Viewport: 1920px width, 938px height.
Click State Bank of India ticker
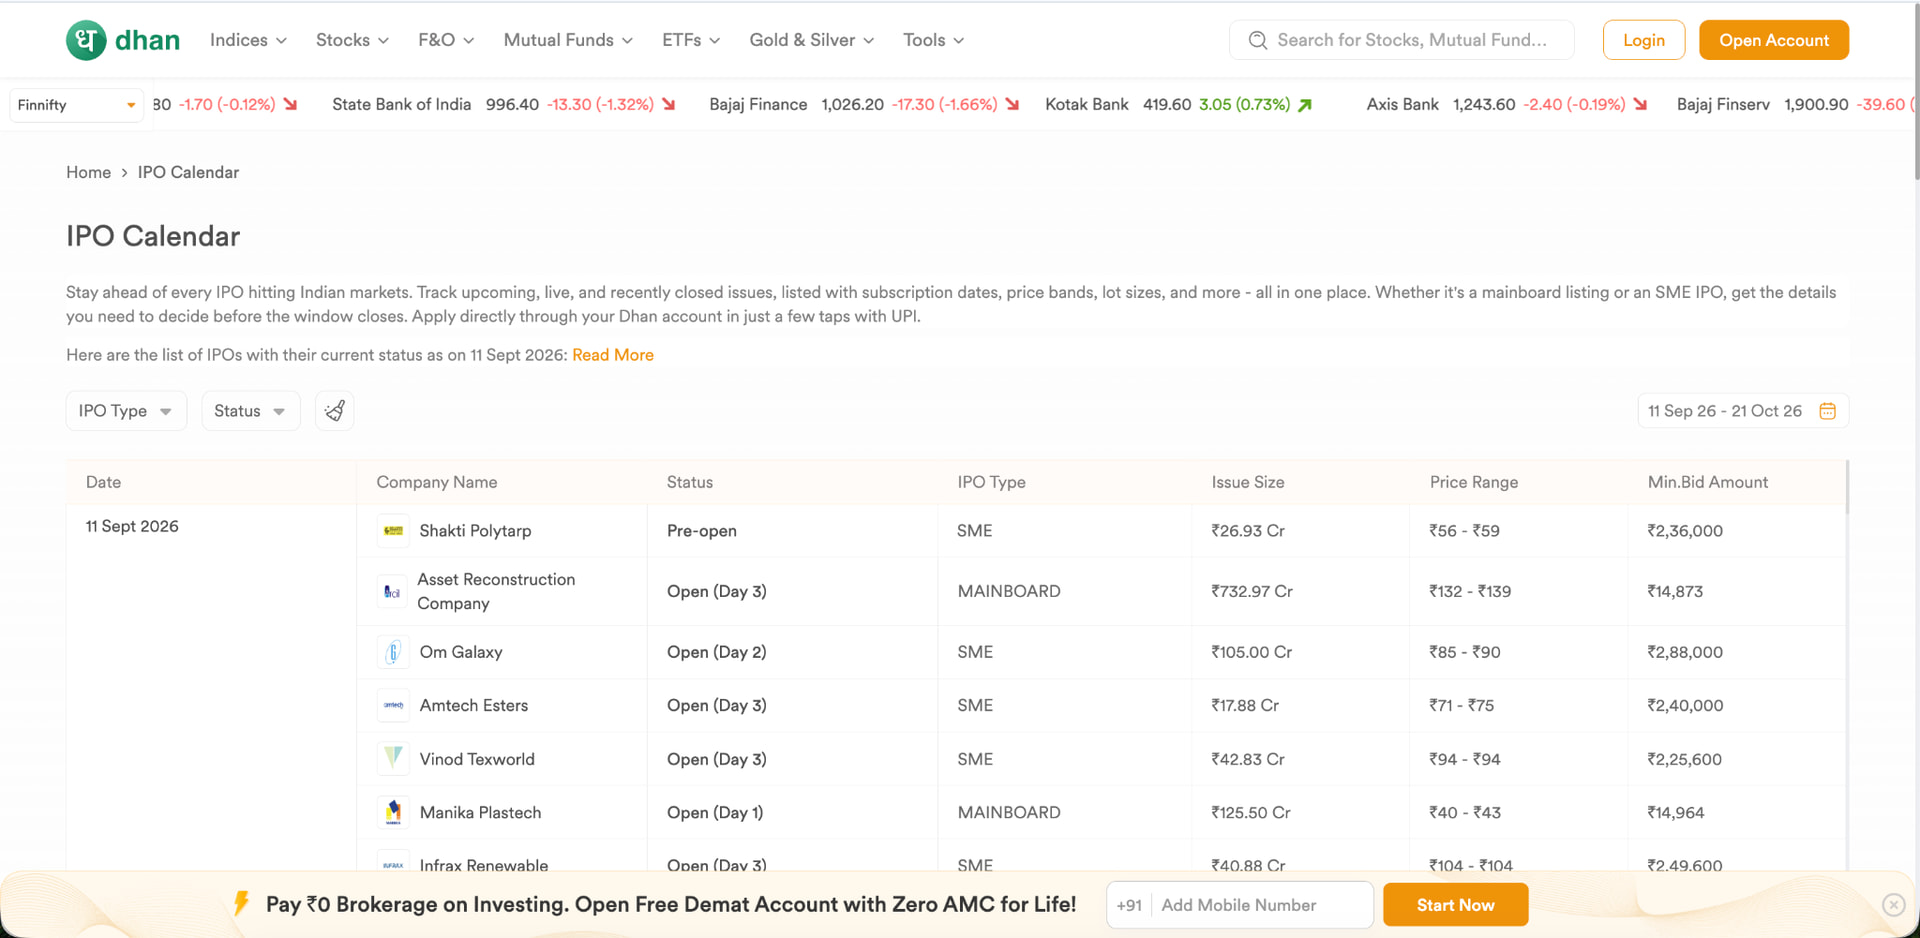(x=504, y=105)
